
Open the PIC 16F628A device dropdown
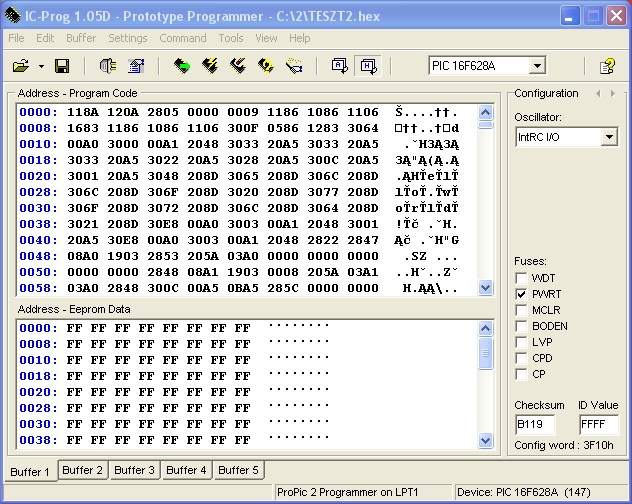tap(537, 66)
